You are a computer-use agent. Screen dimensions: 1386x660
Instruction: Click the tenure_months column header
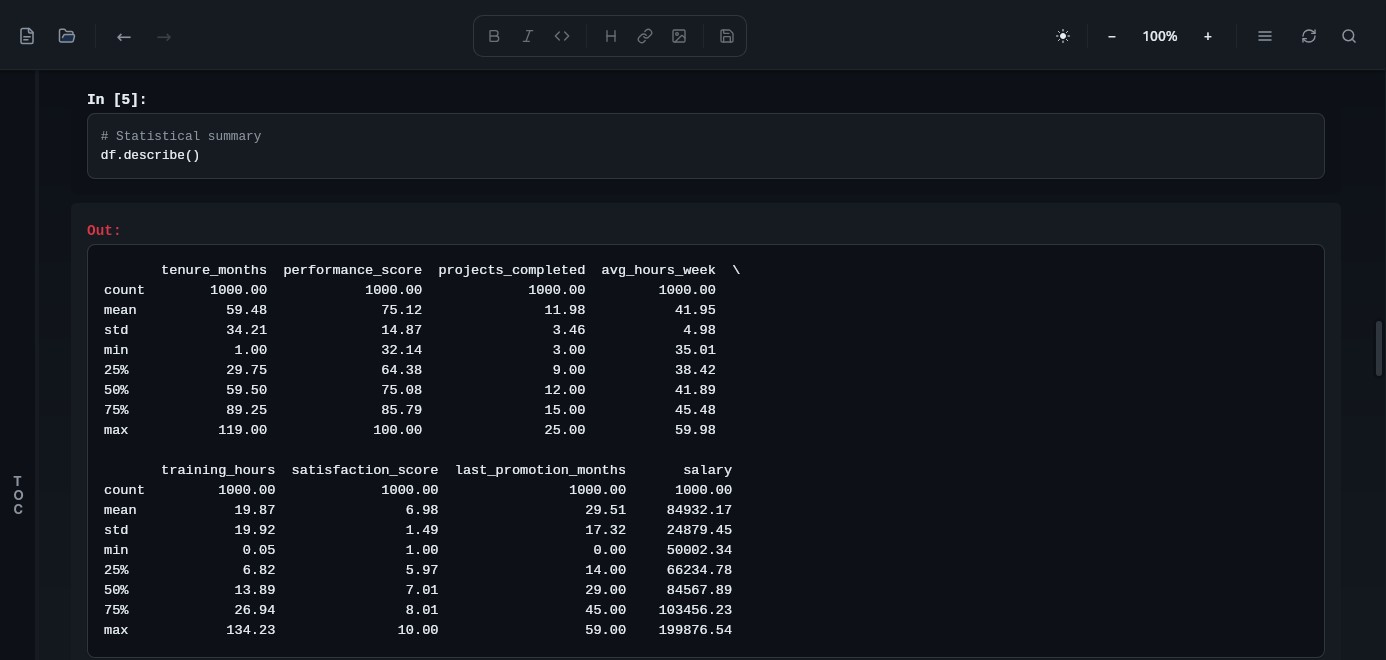tap(214, 270)
